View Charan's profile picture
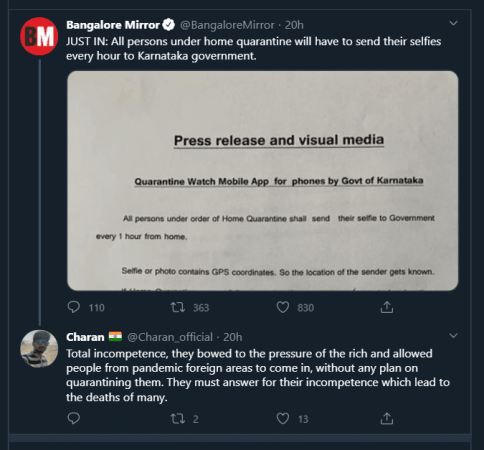Screen dimensions: 484x450 pyautogui.click(x=39, y=349)
